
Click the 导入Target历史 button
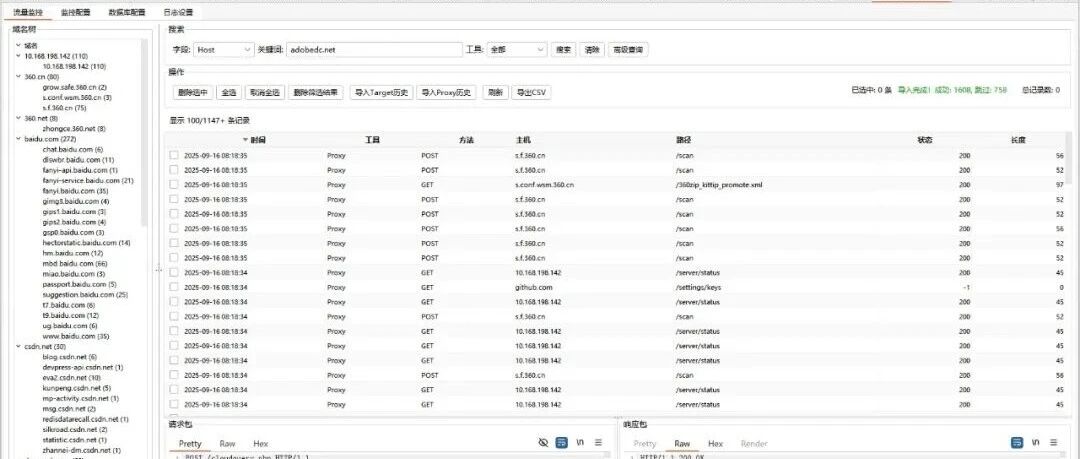[381, 92]
